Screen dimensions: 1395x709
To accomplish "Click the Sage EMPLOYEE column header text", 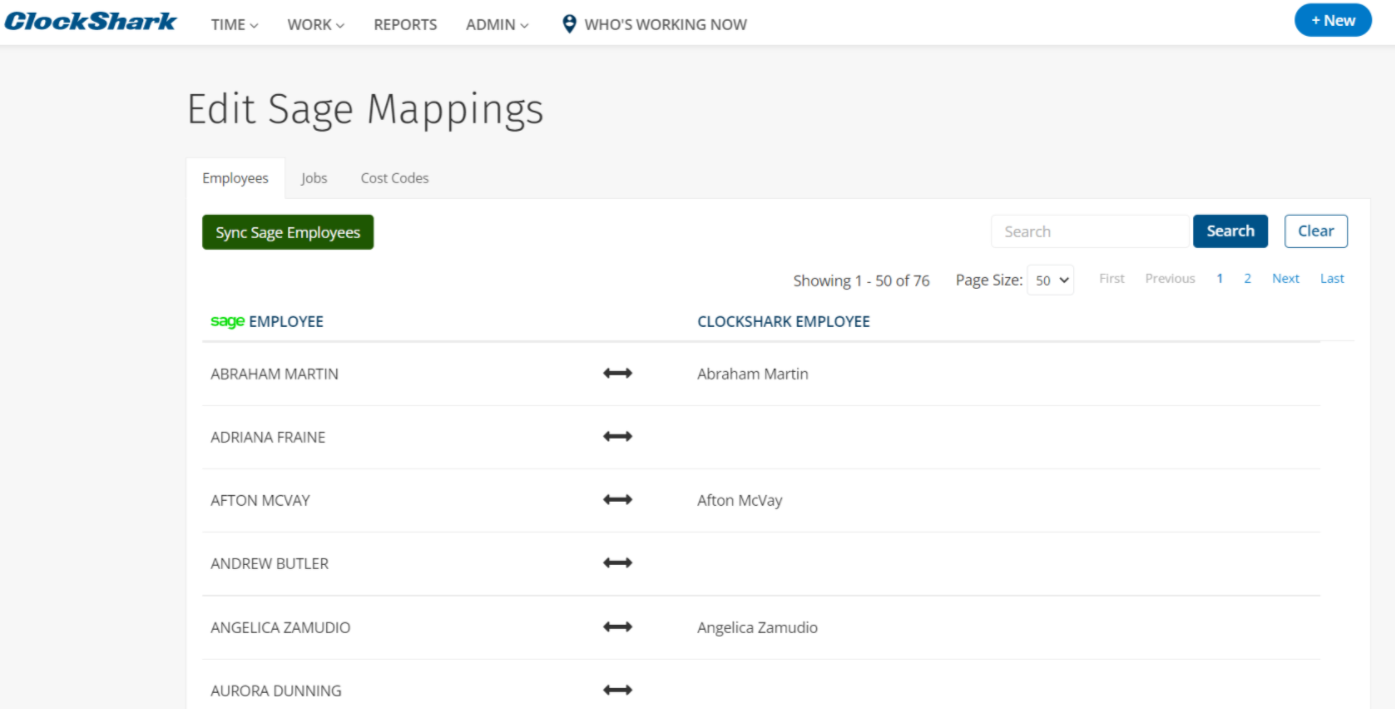I will [286, 322].
